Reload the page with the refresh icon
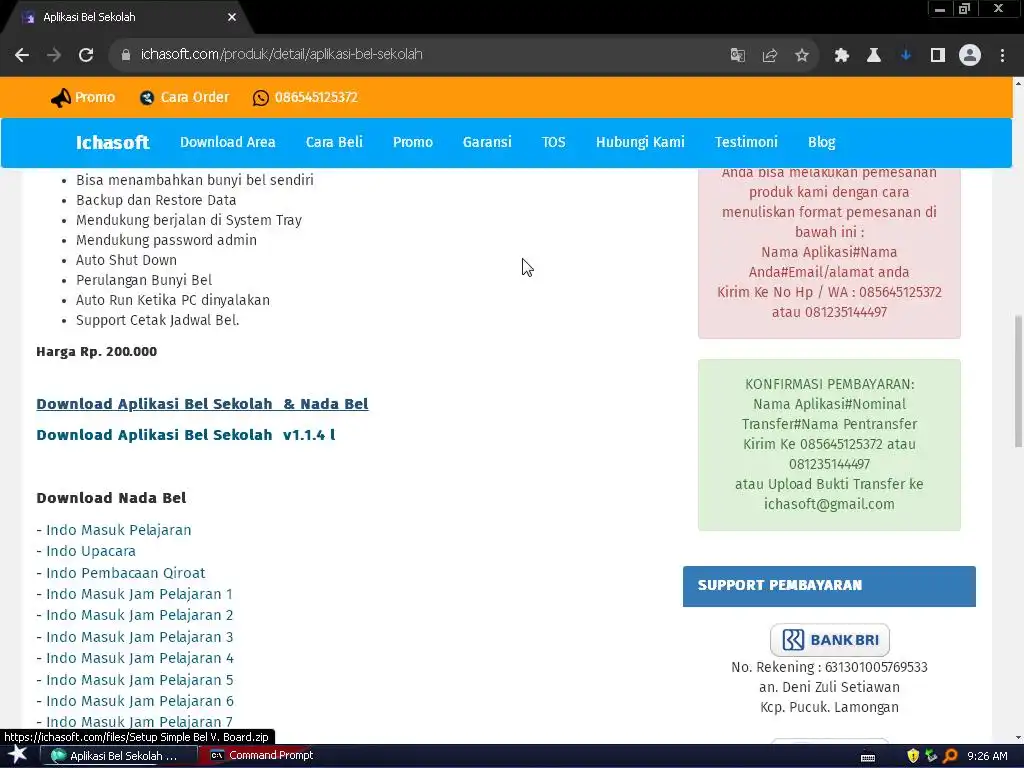The image size is (1024, 768). (86, 55)
